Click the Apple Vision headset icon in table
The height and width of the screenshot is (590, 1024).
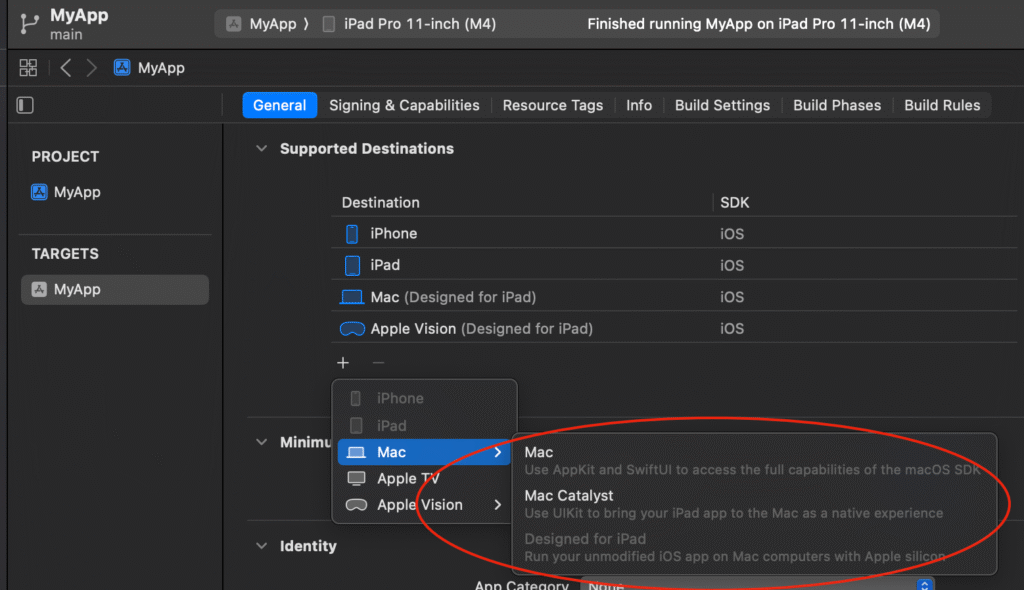(x=352, y=329)
